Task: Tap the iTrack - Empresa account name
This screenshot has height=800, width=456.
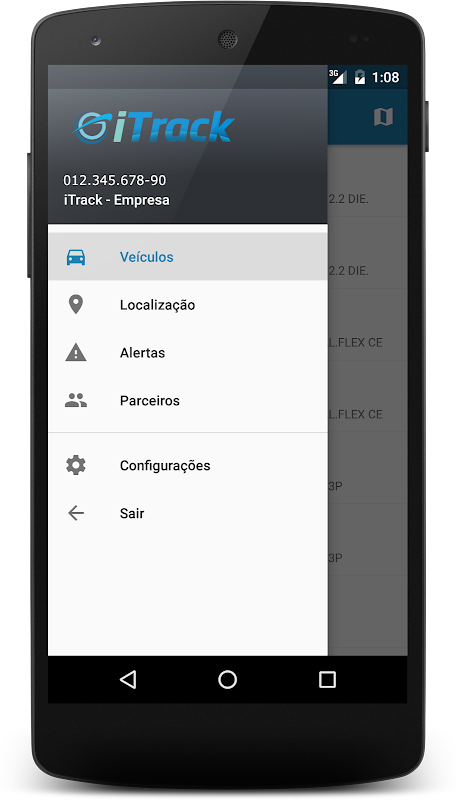Action: pyautogui.click(x=116, y=200)
